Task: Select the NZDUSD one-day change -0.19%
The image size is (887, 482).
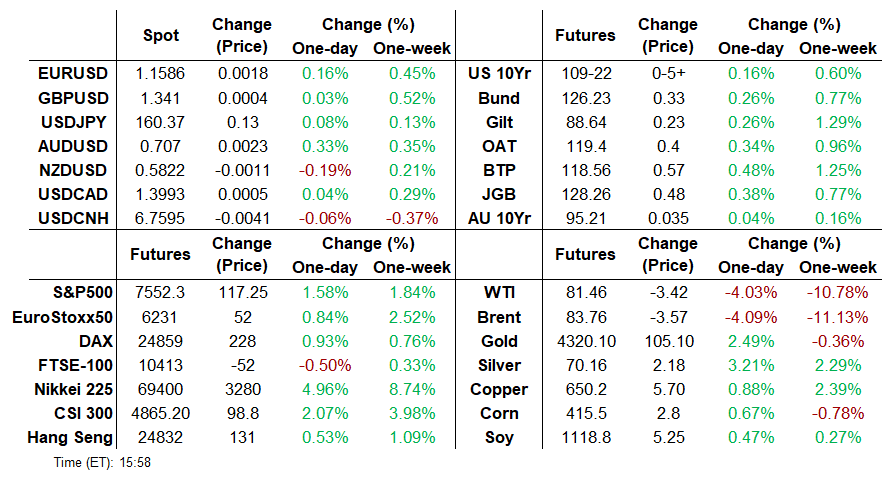Action: [325, 170]
